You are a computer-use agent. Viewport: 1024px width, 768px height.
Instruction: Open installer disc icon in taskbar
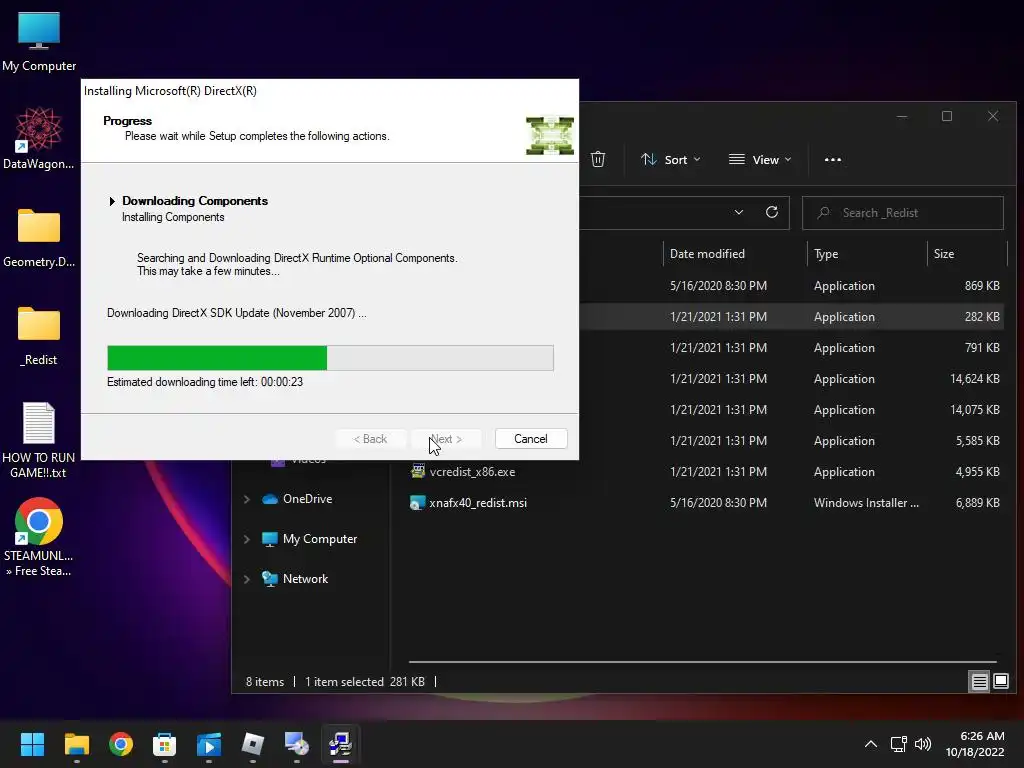coord(296,744)
